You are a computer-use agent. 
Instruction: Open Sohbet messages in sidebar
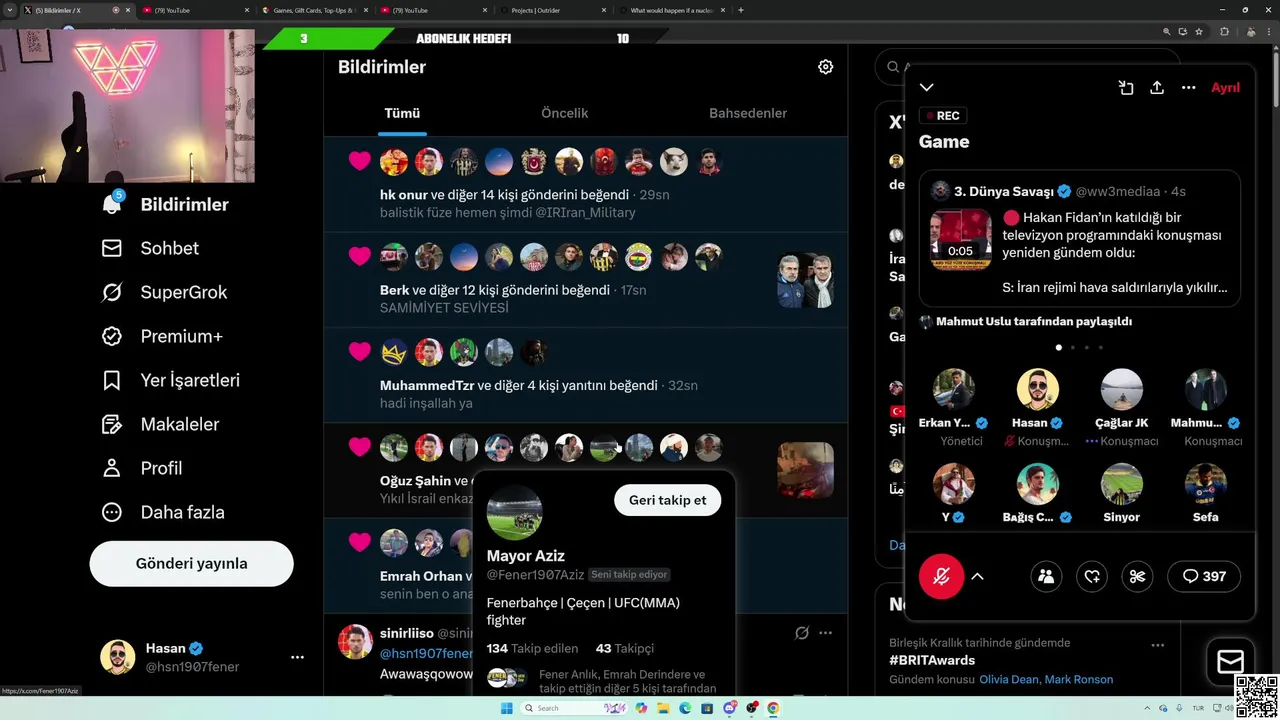pos(150,248)
